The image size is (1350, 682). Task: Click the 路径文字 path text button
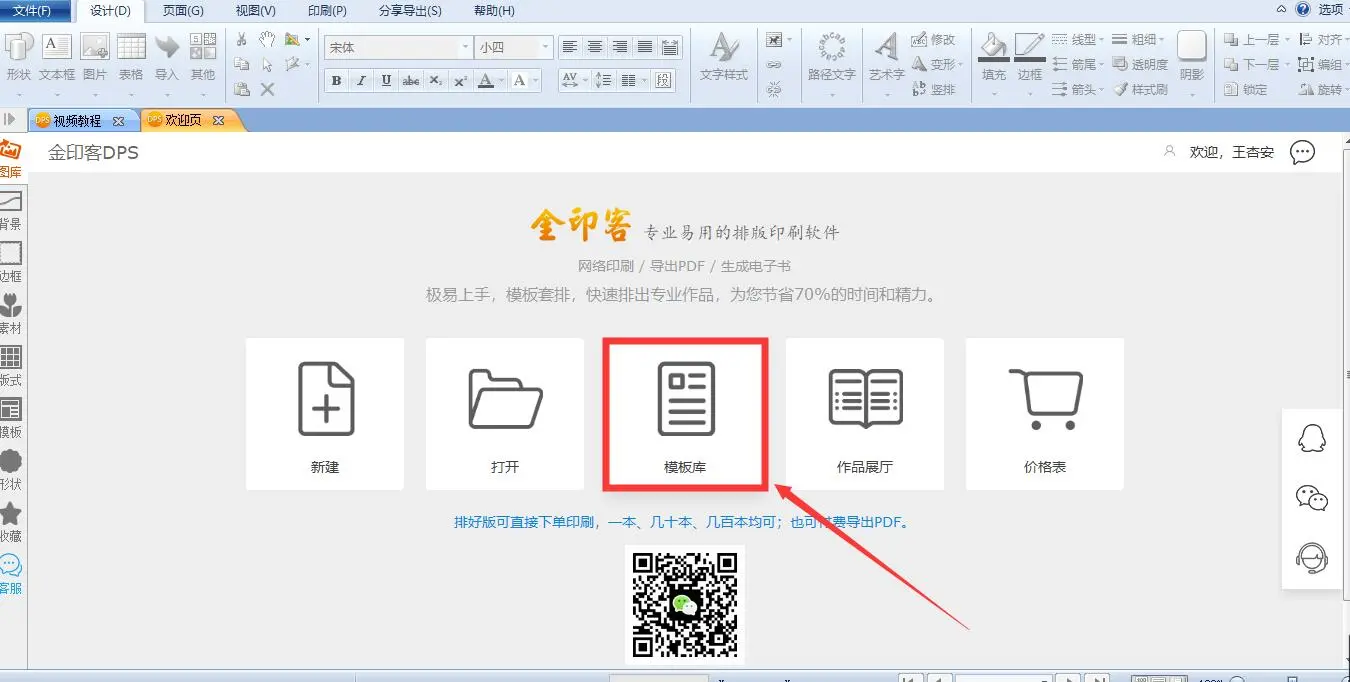pos(831,56)
